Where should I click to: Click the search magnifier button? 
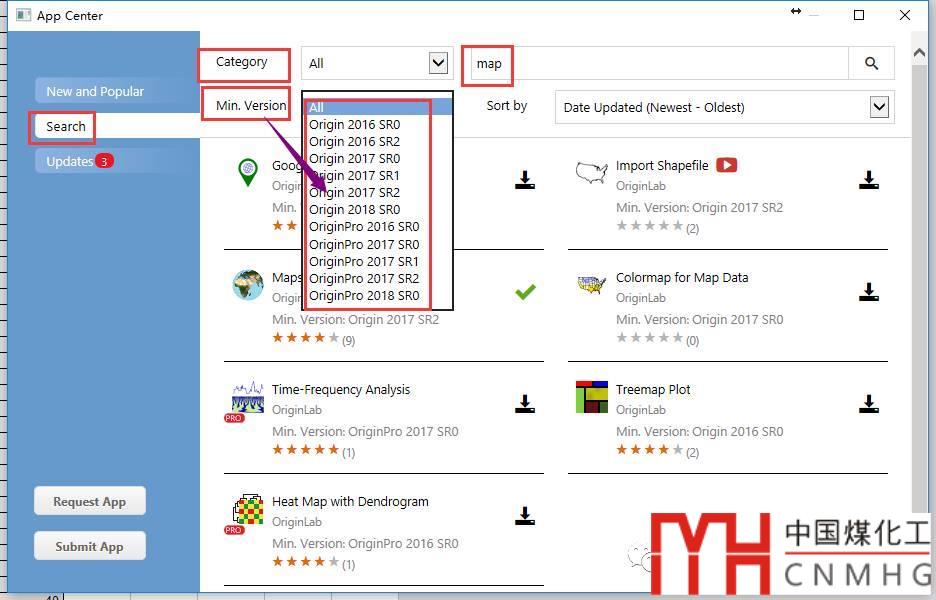click(871, 63)
